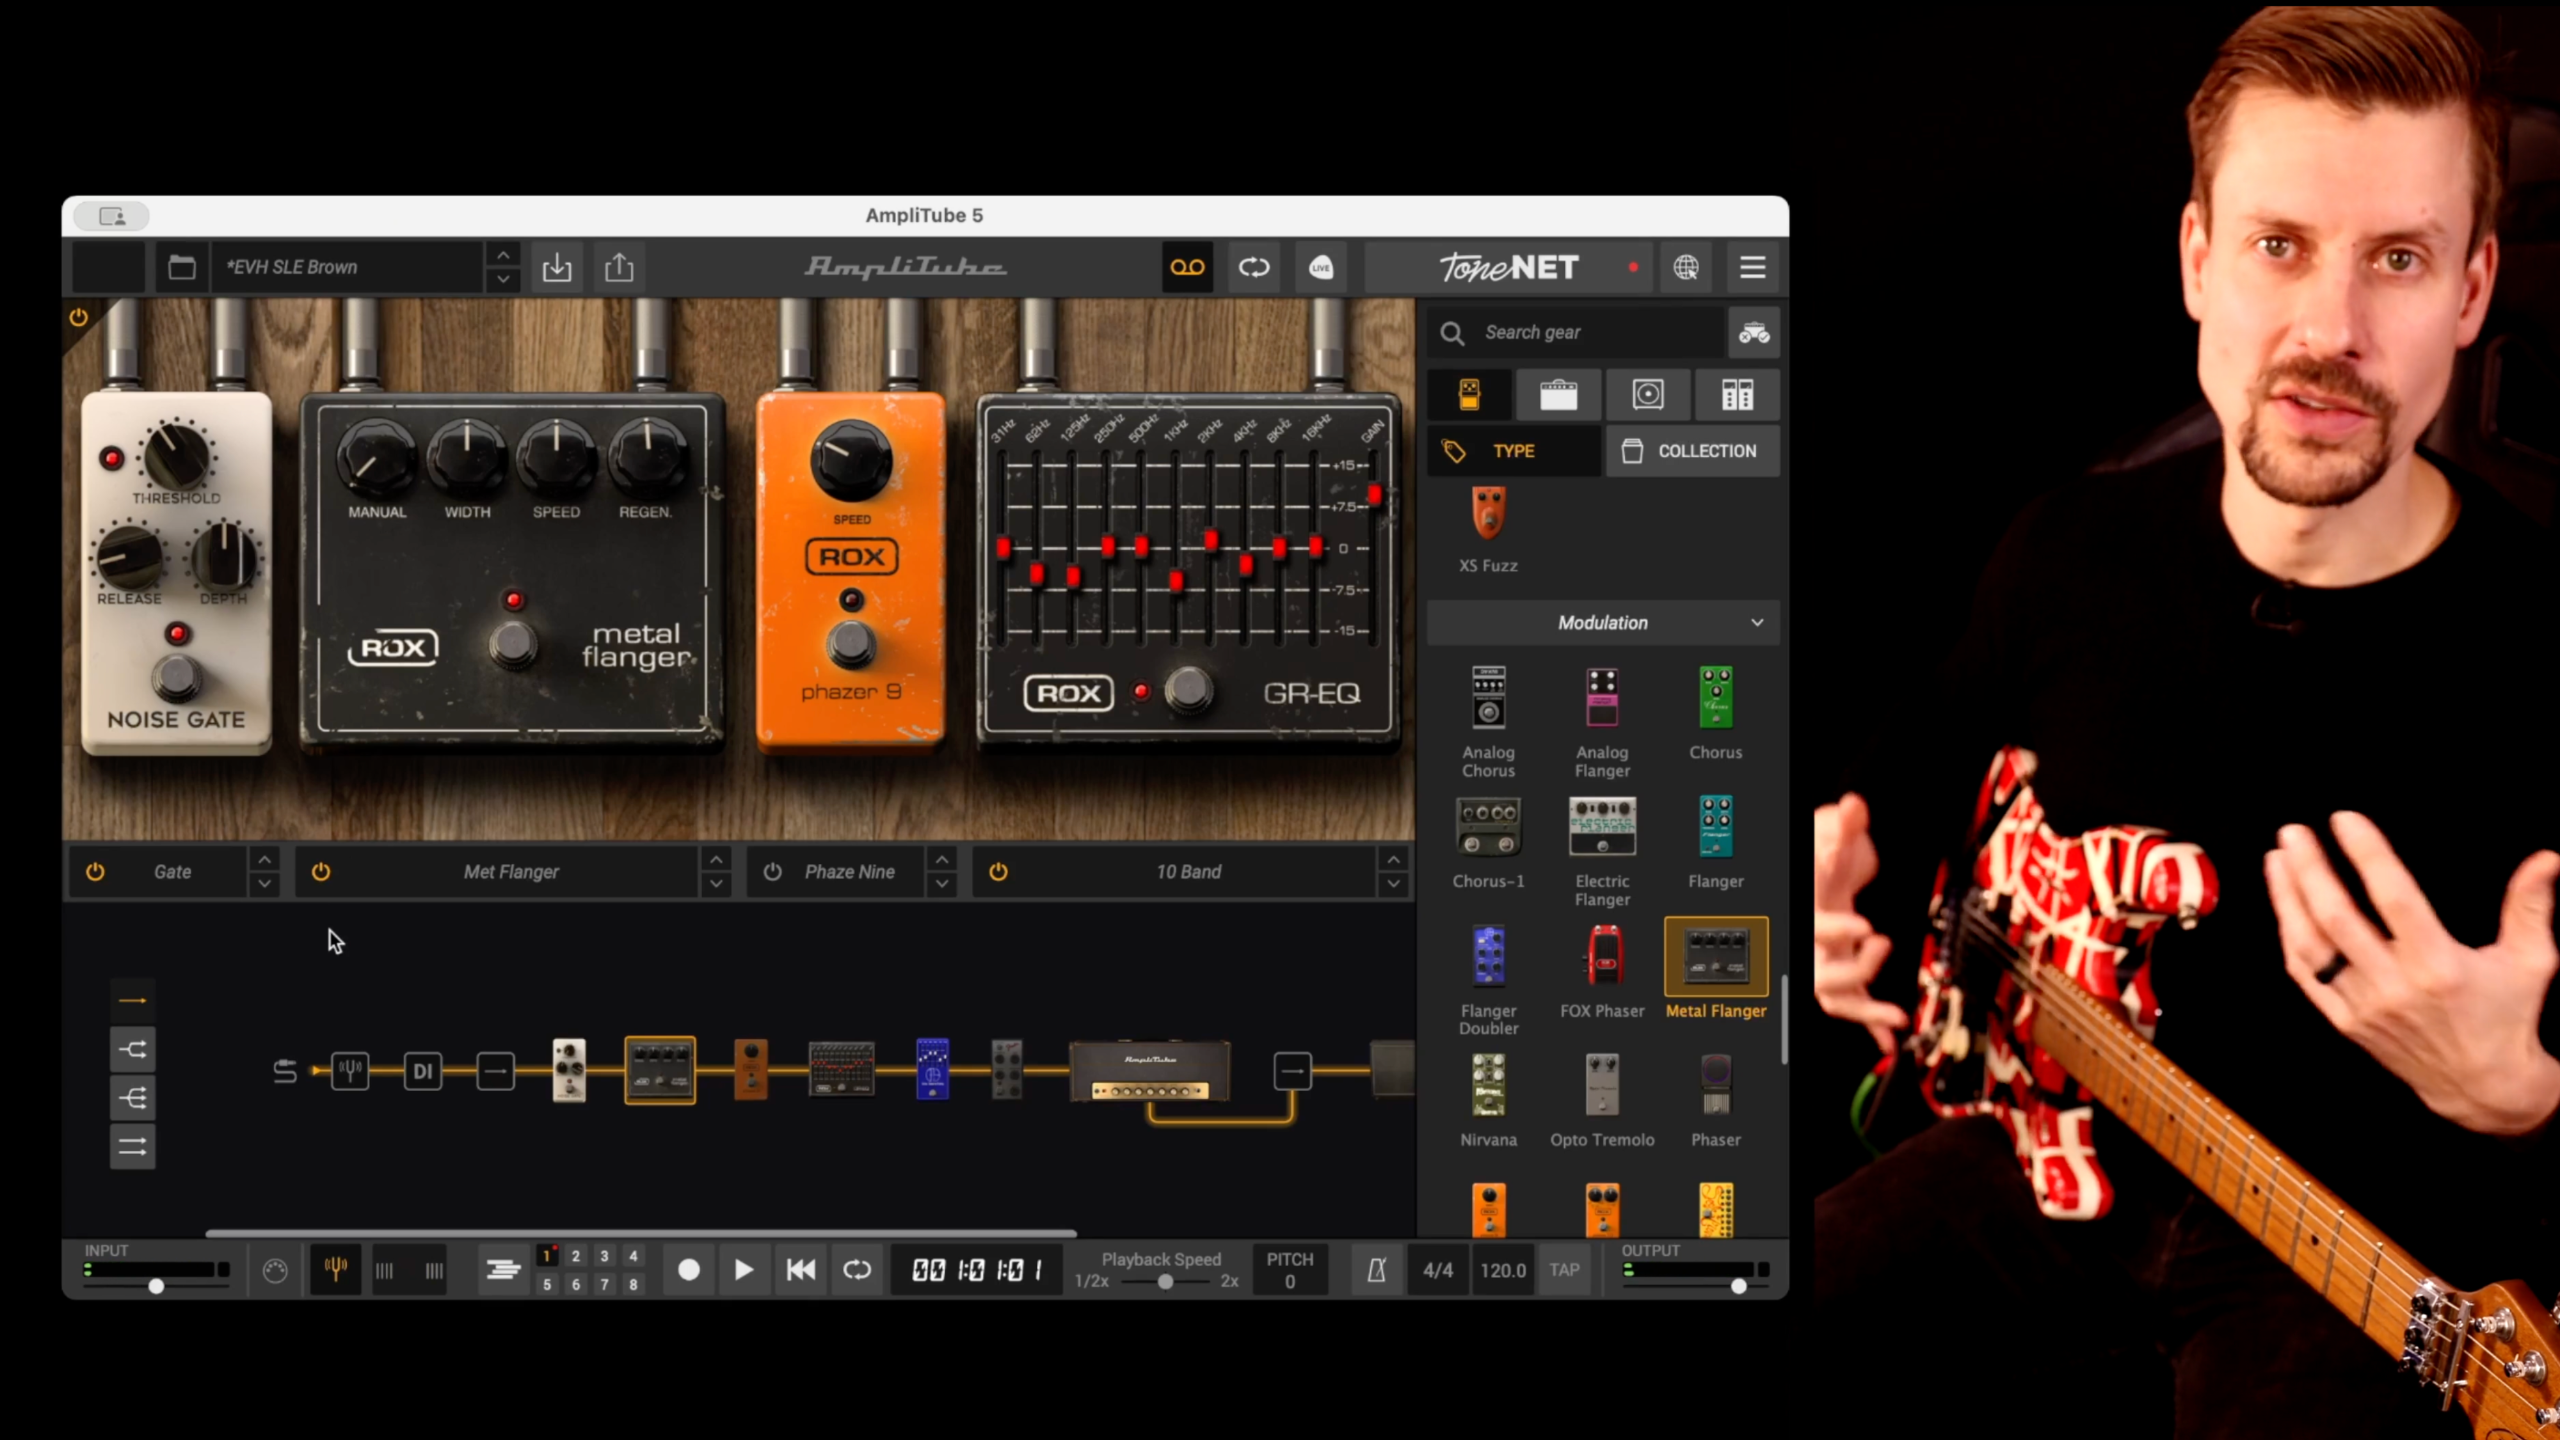Image resolution: width=2560 pixels, height=1440 pixels.
Task: Toggle the transport loop button
Action: (x=857, y=1270)
